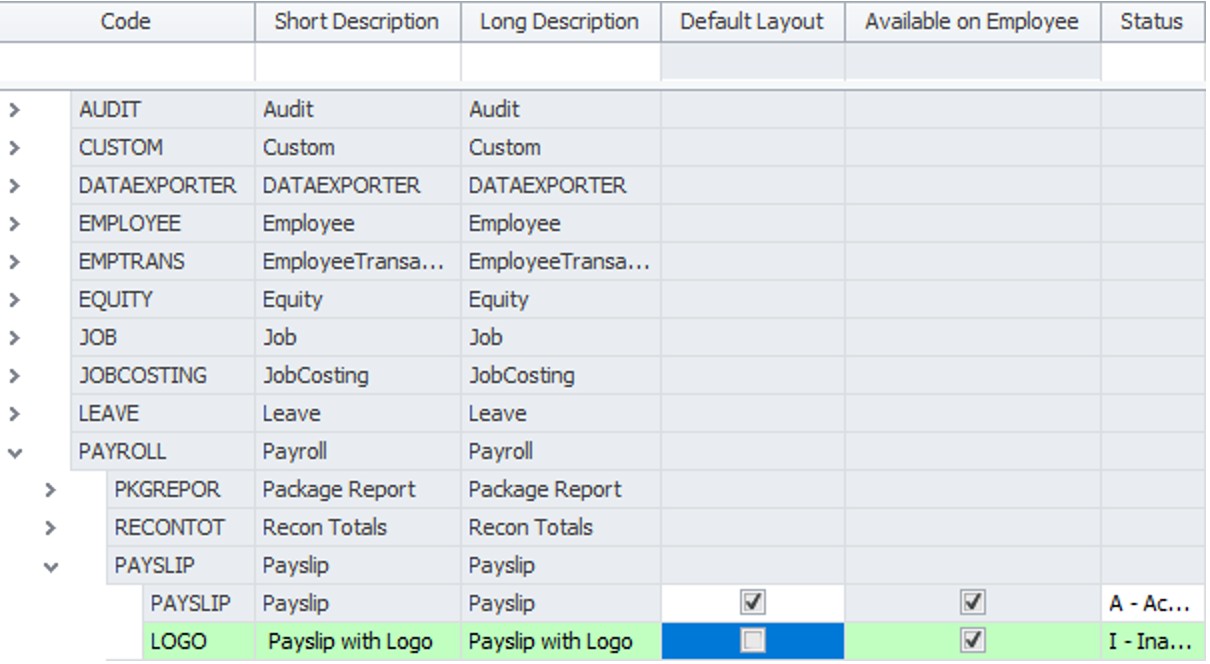The width and height of the screenshot is (1210, 664).
Task: Sort by Short Description column header
Action: pyautogui.click(x=357, y=22)
